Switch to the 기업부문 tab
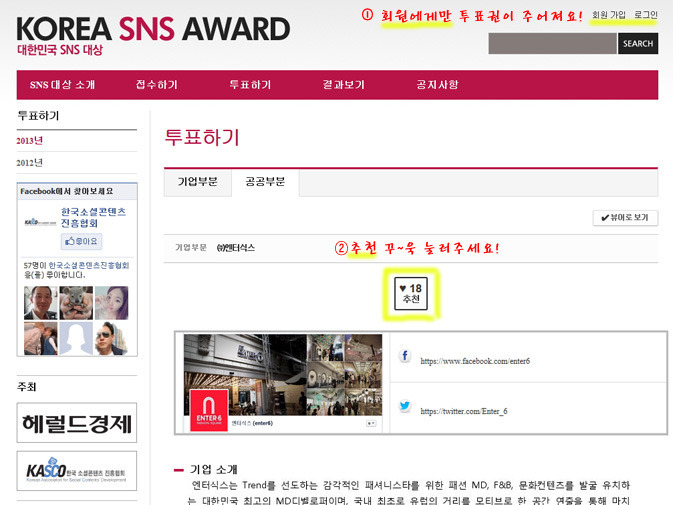The width and height of the screenshot is (673, 505). point(198,182)
